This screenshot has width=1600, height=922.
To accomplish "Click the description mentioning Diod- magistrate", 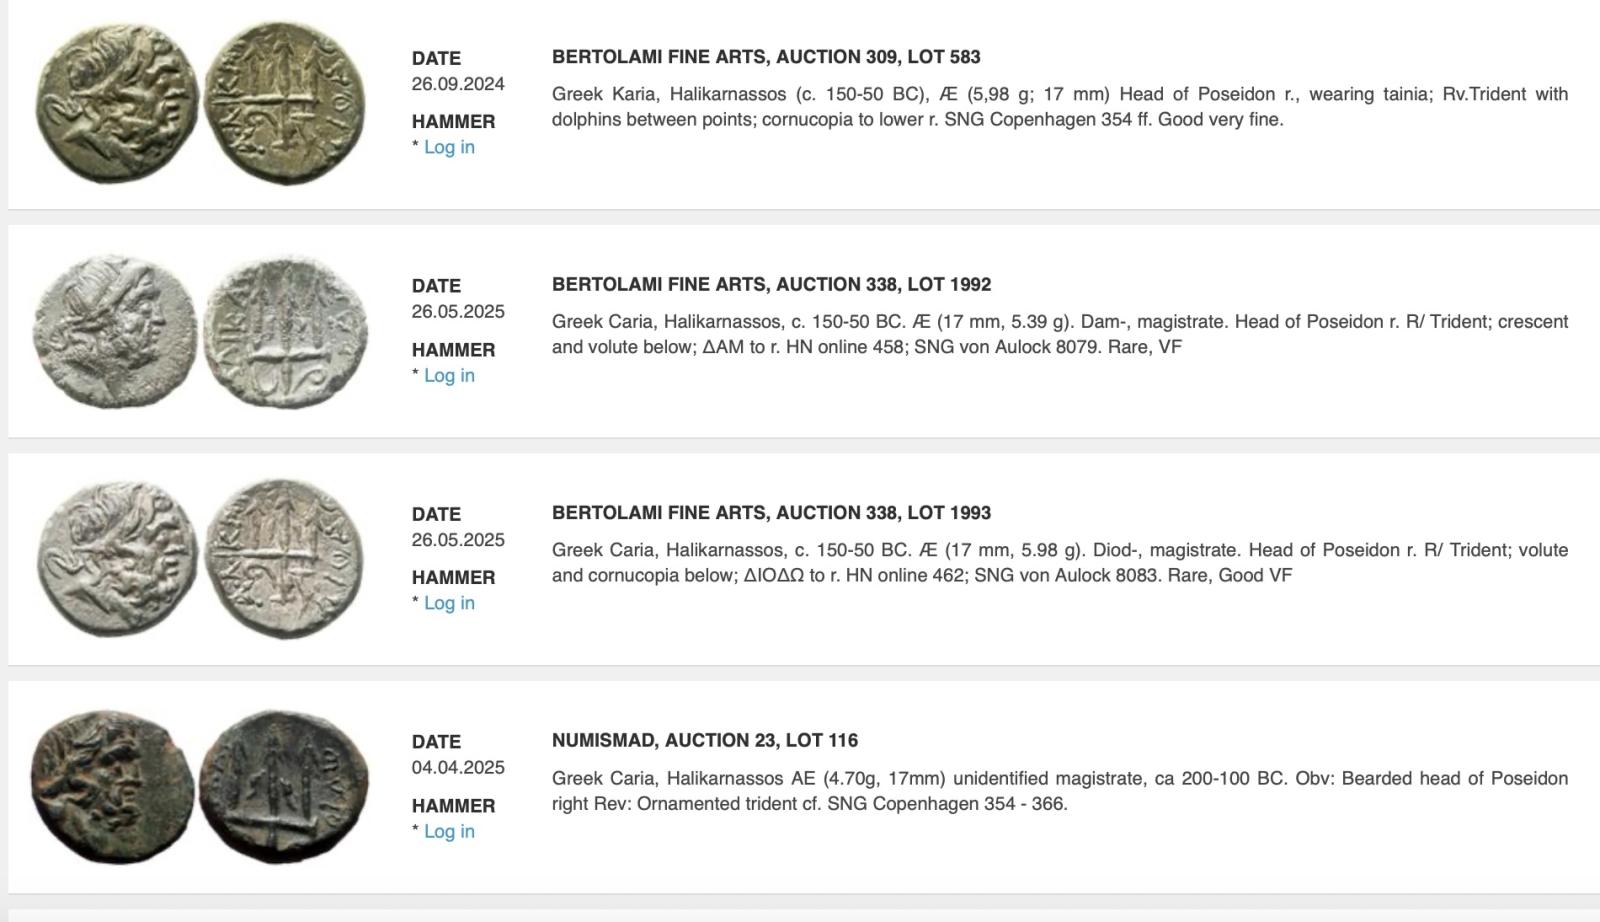I will pyautogui.click(x=1059, y=563).
